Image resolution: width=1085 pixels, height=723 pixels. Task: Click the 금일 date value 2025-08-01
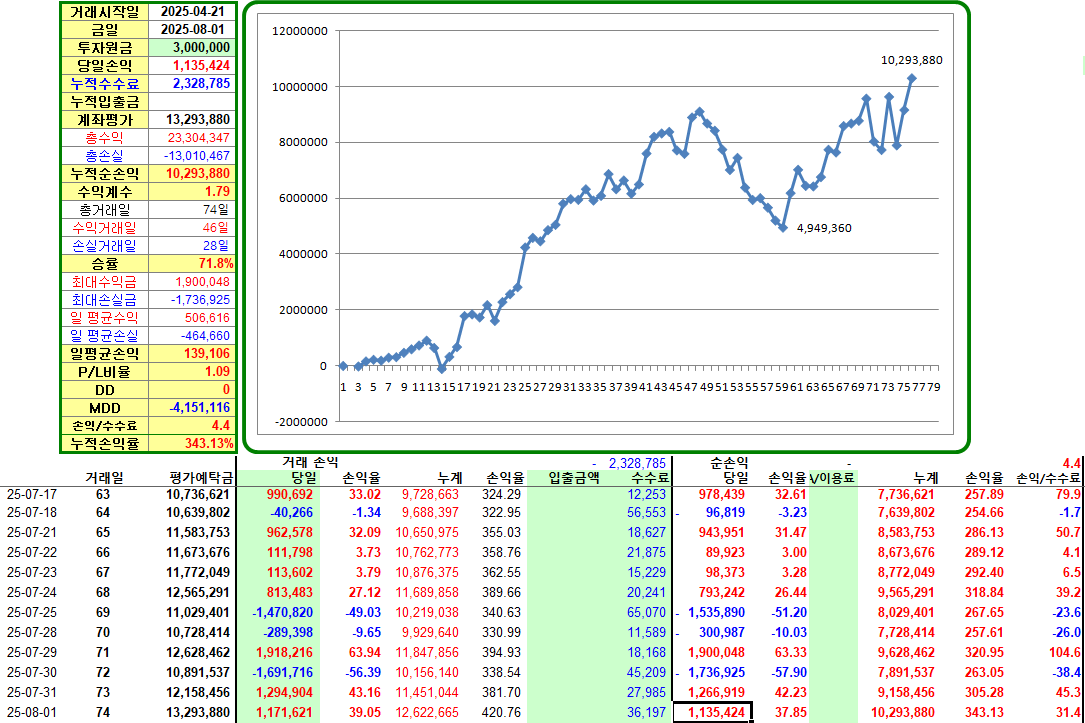pos(192,30)
